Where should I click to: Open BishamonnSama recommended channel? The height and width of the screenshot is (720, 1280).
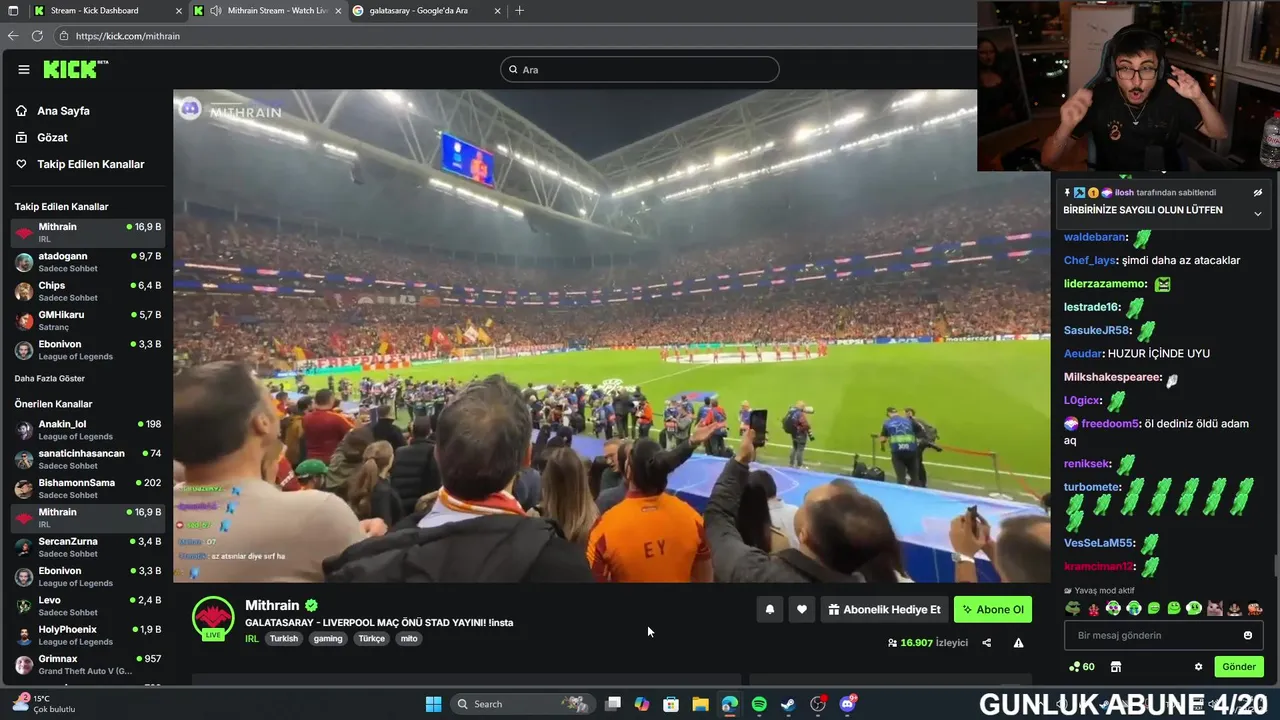tap(87, 488)
